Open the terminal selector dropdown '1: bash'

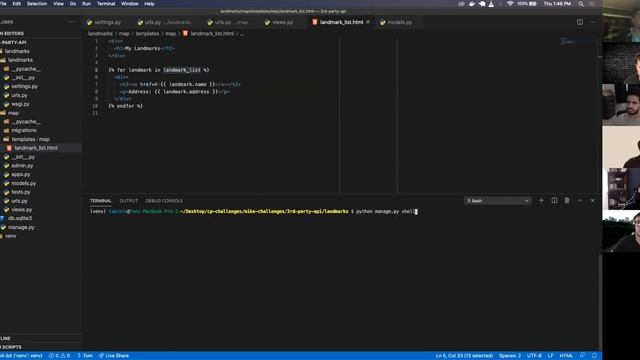(x=498, y=201)
